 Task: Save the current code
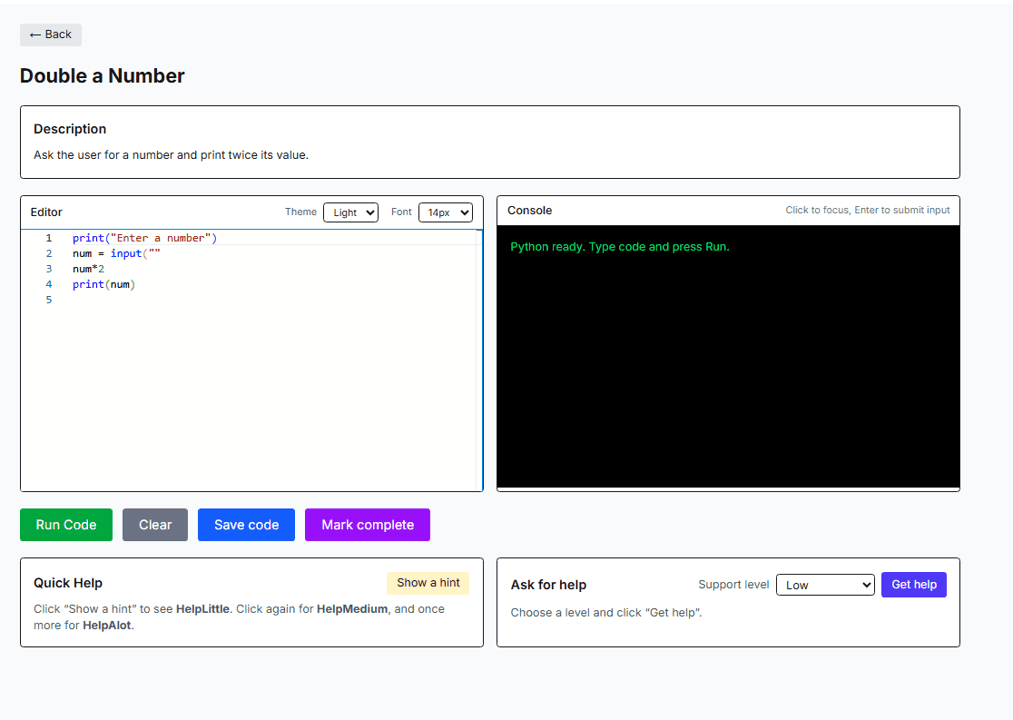246,524
